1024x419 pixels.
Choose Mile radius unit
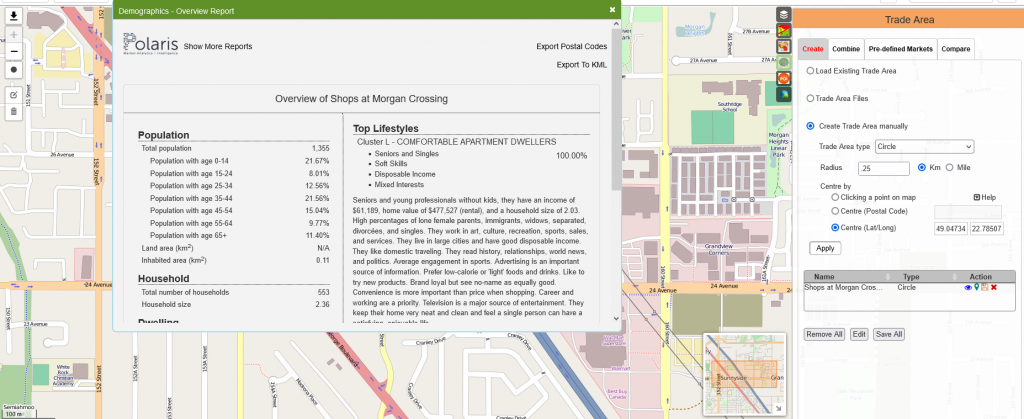[950, 167]
